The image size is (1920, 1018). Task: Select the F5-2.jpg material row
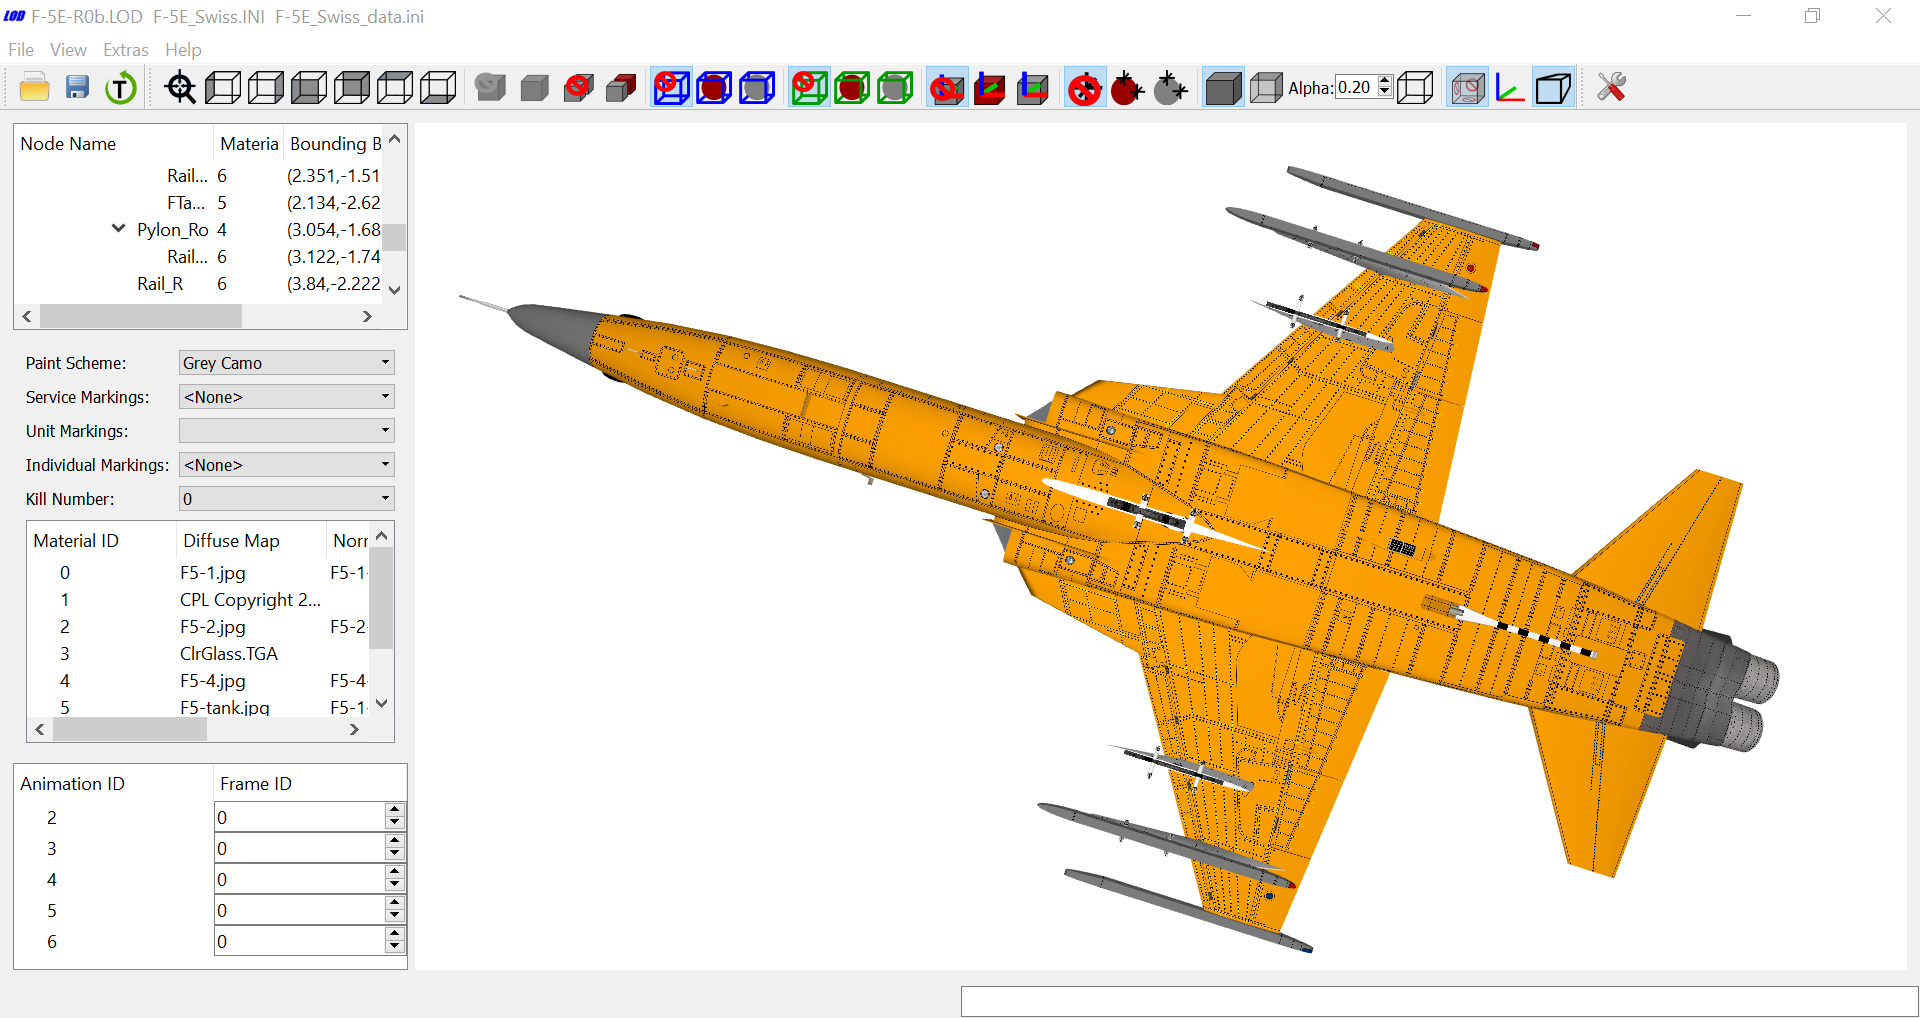198,627
